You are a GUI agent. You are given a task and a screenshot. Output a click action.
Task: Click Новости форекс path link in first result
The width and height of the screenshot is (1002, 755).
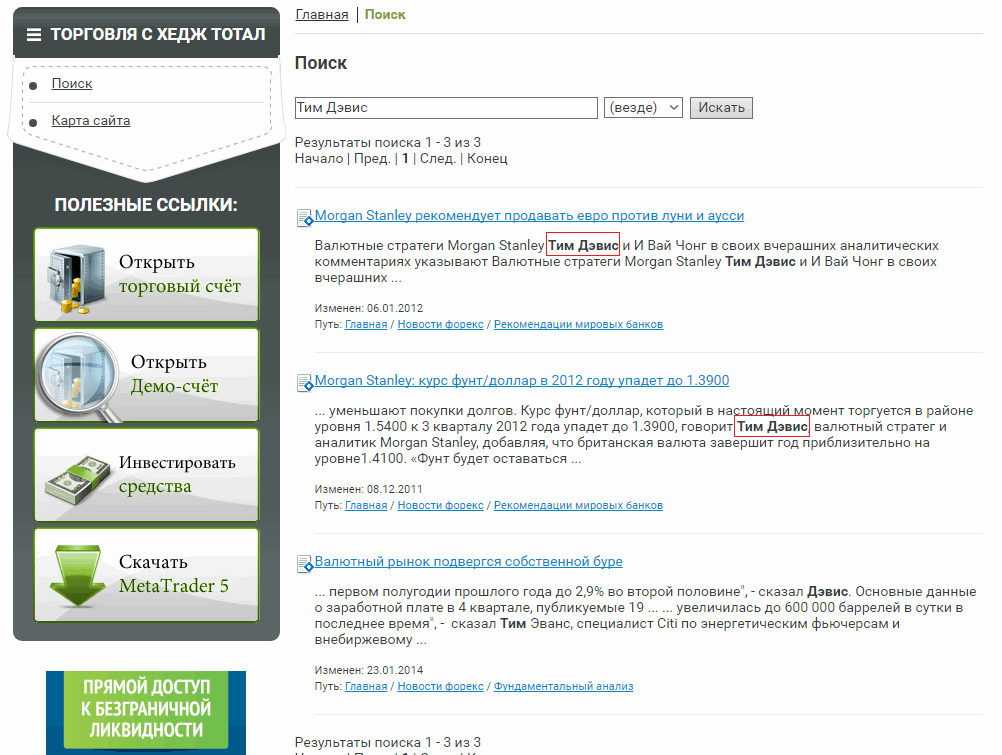440,324
